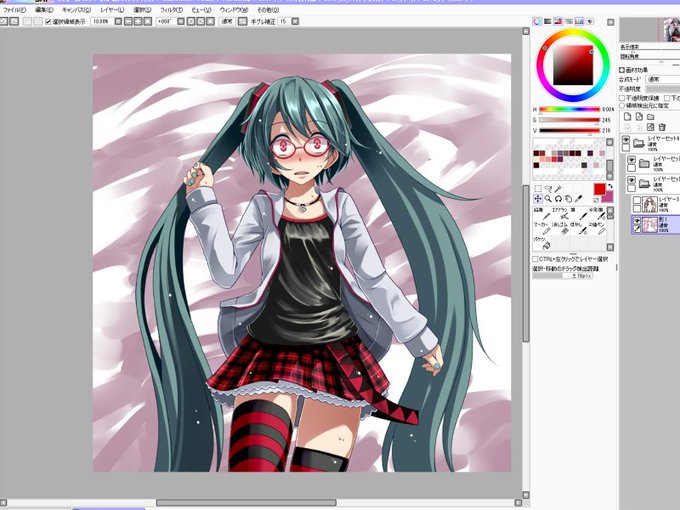Adjust the S saturation slider
The width and height of the screenshot is (680, 510).
[569, 120]
